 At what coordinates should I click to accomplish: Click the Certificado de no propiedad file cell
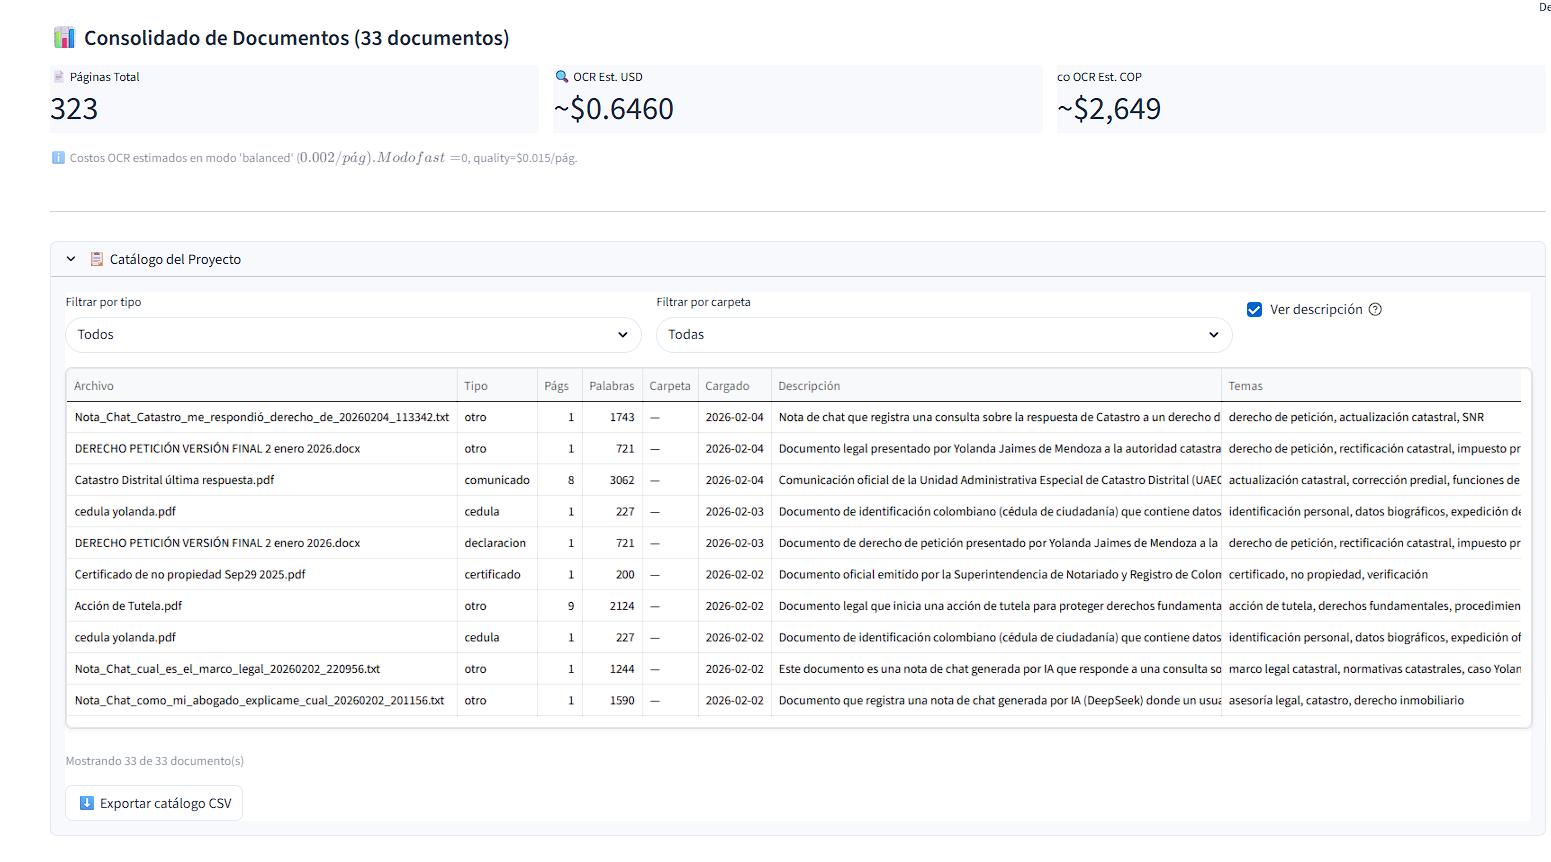click(x=190, y=575)
